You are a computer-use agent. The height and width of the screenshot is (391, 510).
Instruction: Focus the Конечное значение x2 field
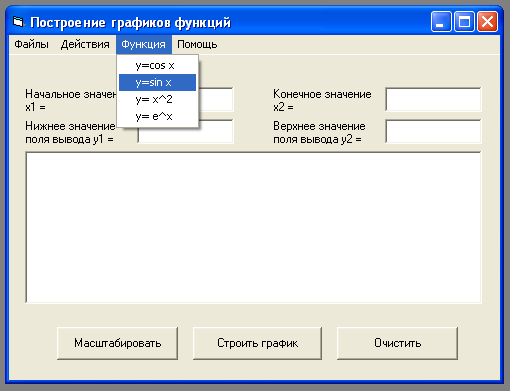tap(433, 99)
